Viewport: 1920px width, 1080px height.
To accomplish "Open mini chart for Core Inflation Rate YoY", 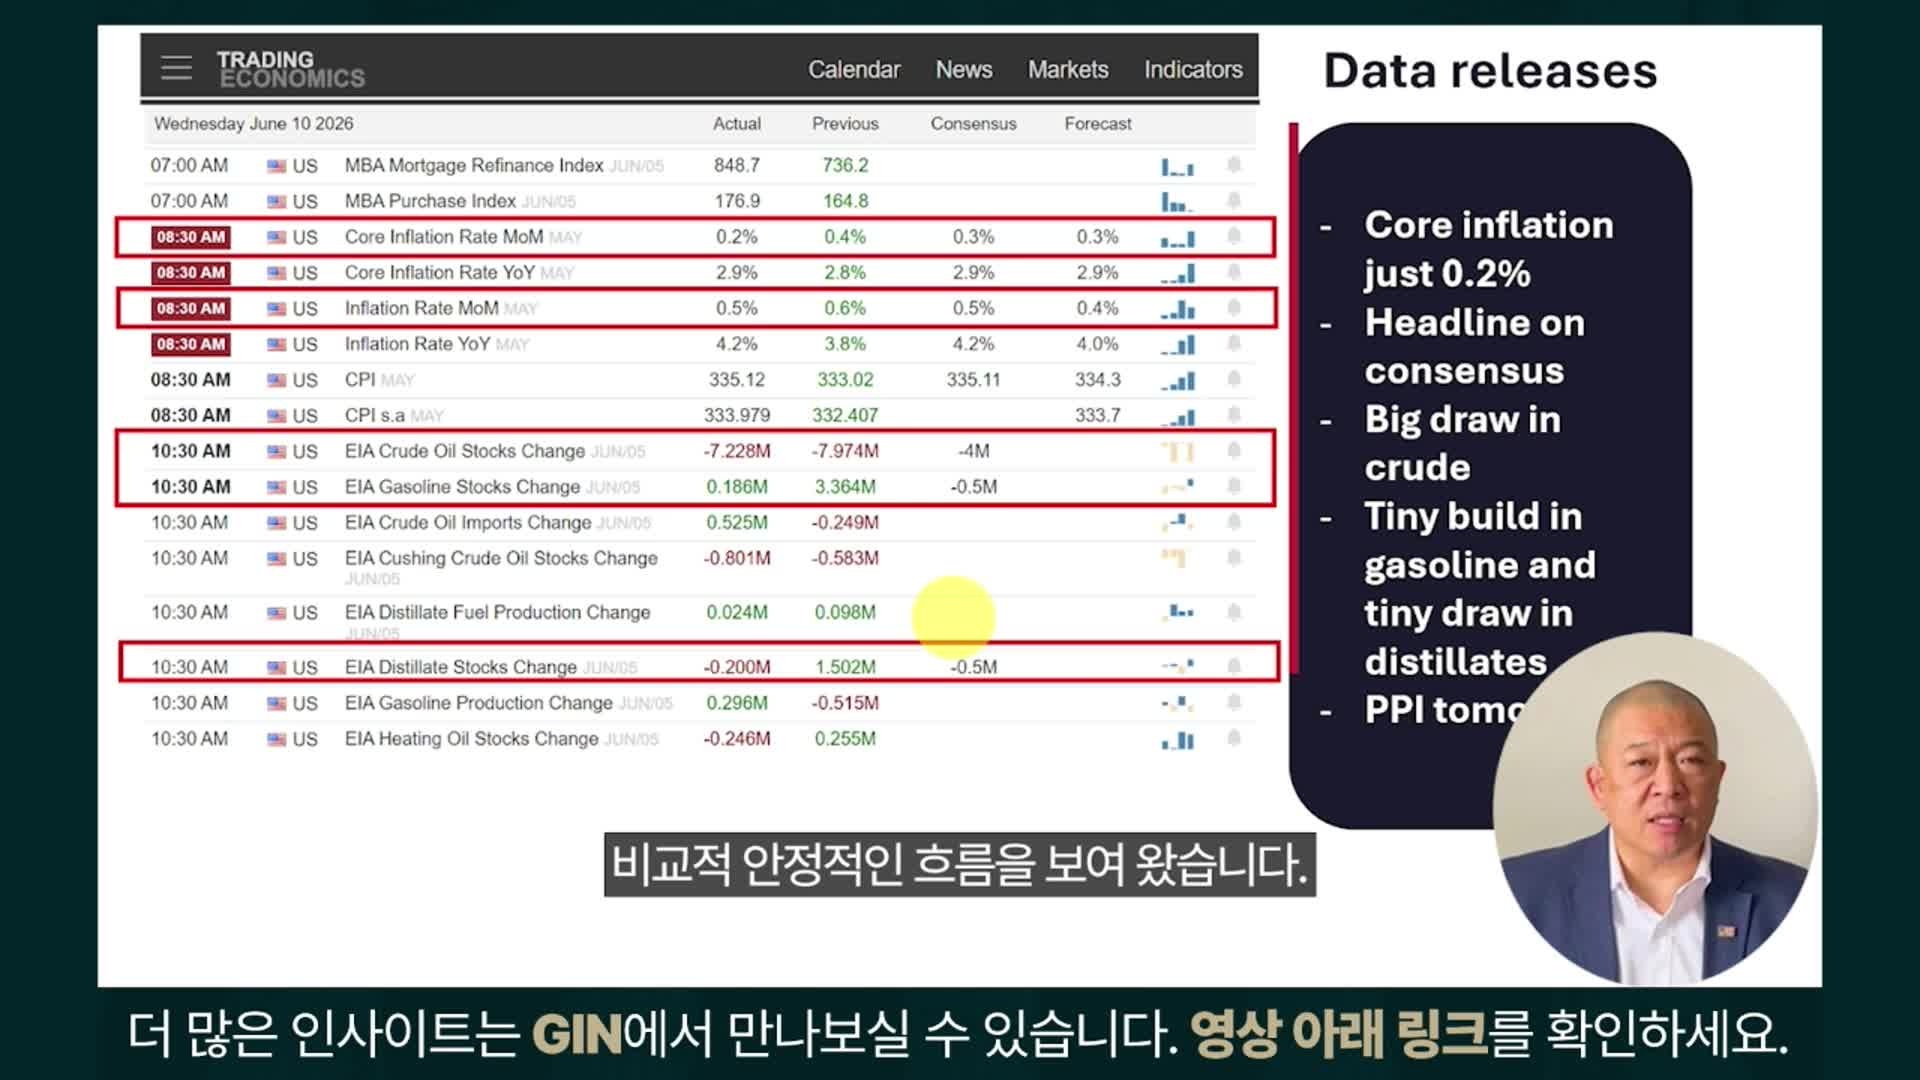I will pos(1177,273).
